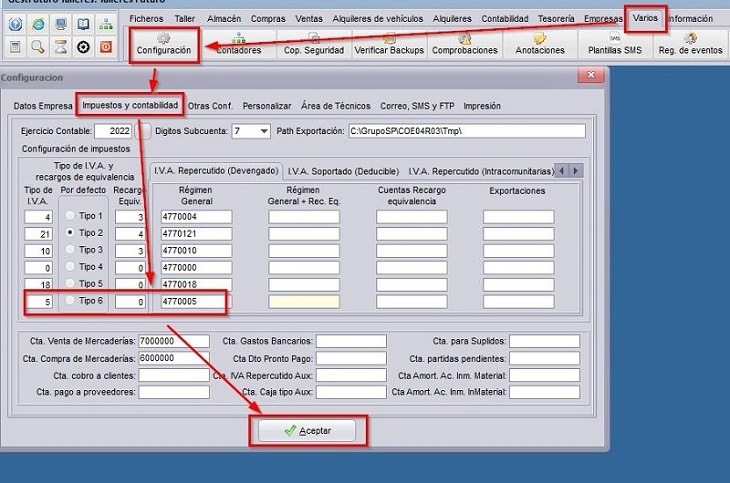The image size is (730, 483).
Task: Open the Almacén menu
Action: point(224,19)
